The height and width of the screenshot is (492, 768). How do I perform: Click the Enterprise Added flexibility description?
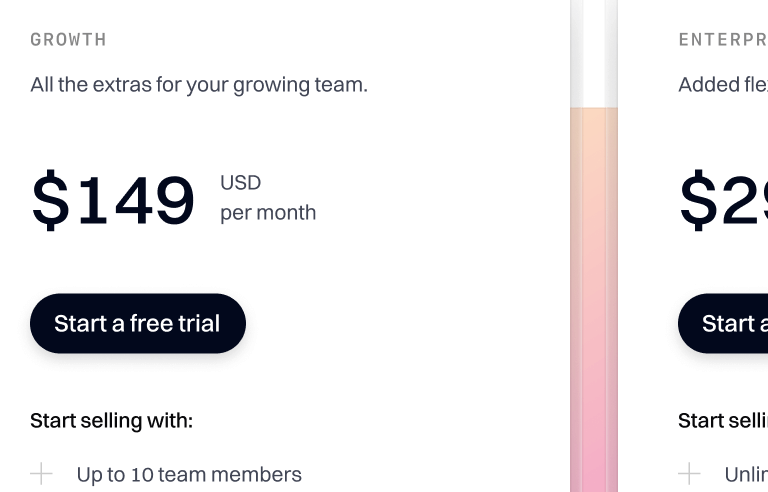pyautogui.click(x=722, y=84)
